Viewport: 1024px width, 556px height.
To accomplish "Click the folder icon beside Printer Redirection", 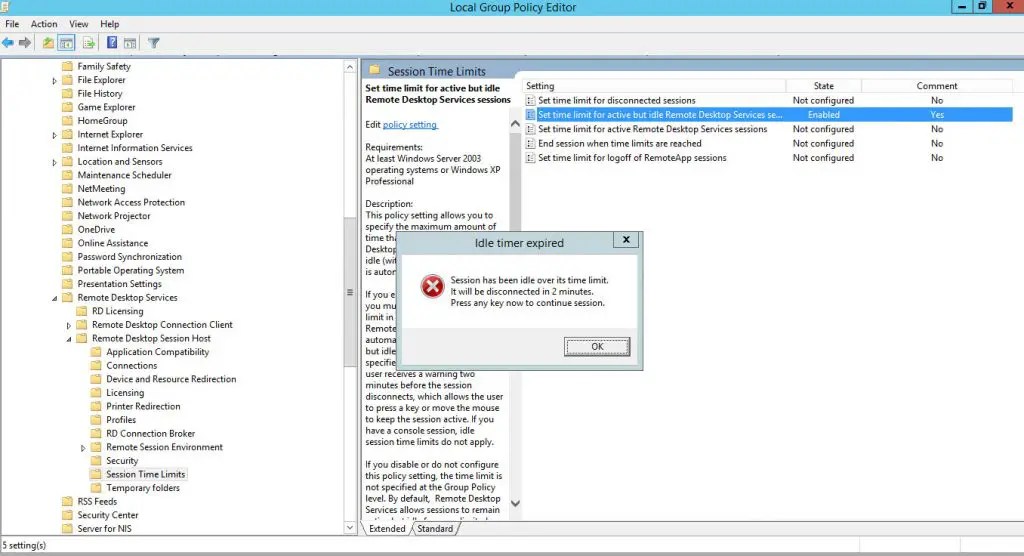I will tap(96, 406).
